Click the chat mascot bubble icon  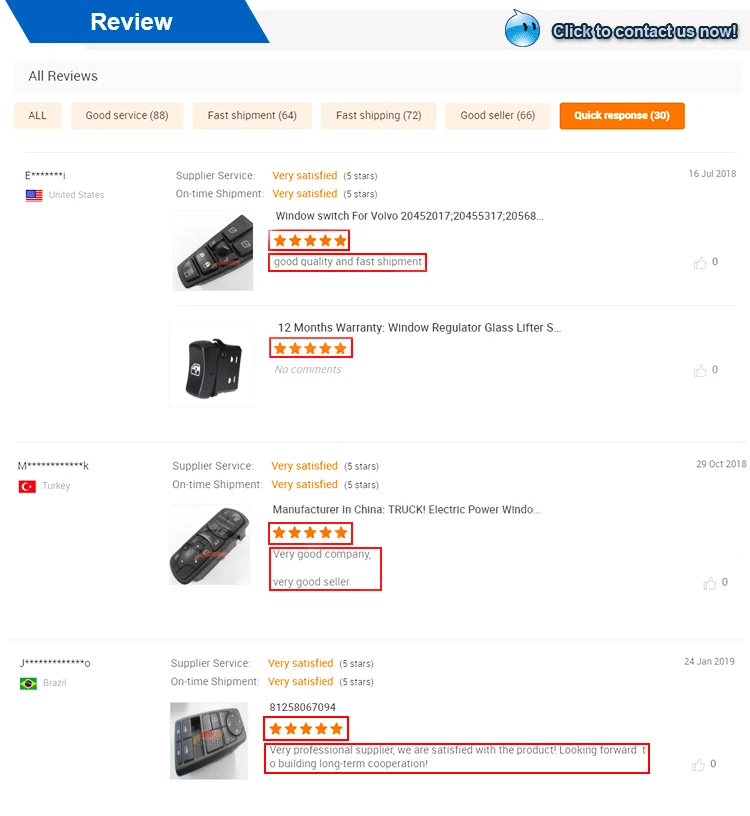[x=524, y=29]
